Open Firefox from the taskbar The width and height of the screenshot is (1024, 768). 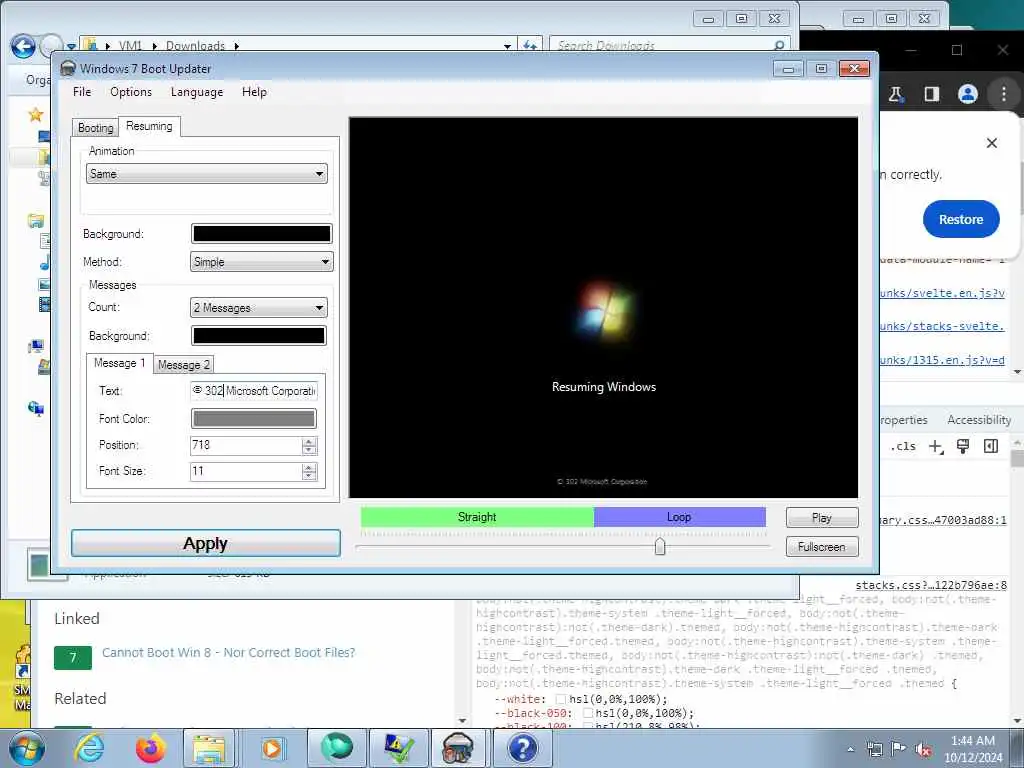pos(150,748)
